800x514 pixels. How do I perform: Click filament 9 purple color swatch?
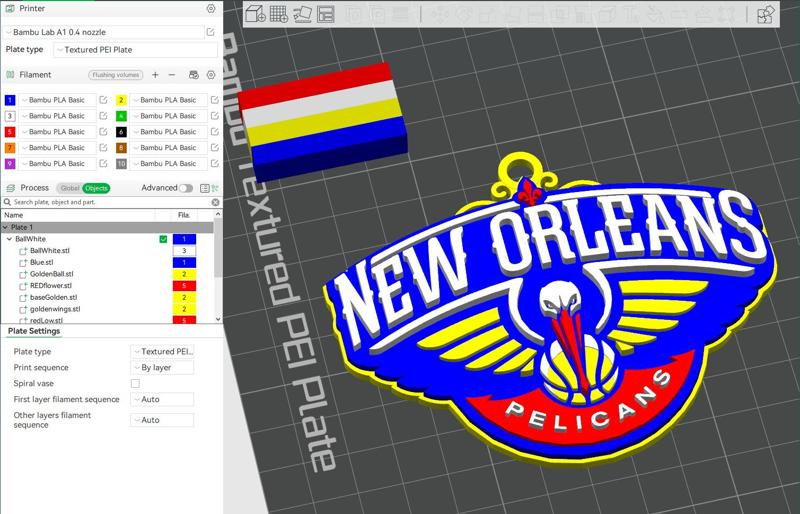coord(10,163)
